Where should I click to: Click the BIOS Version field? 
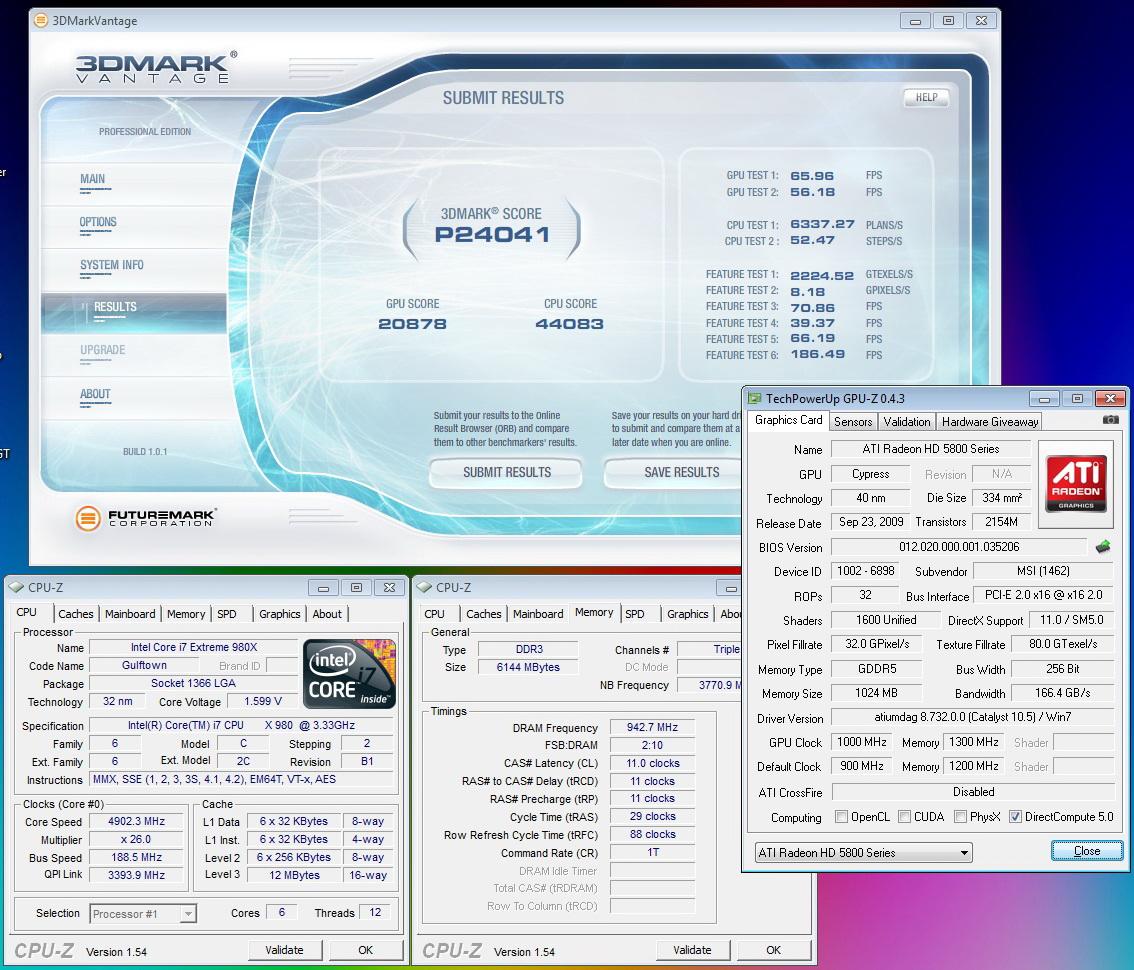(959, 547)
